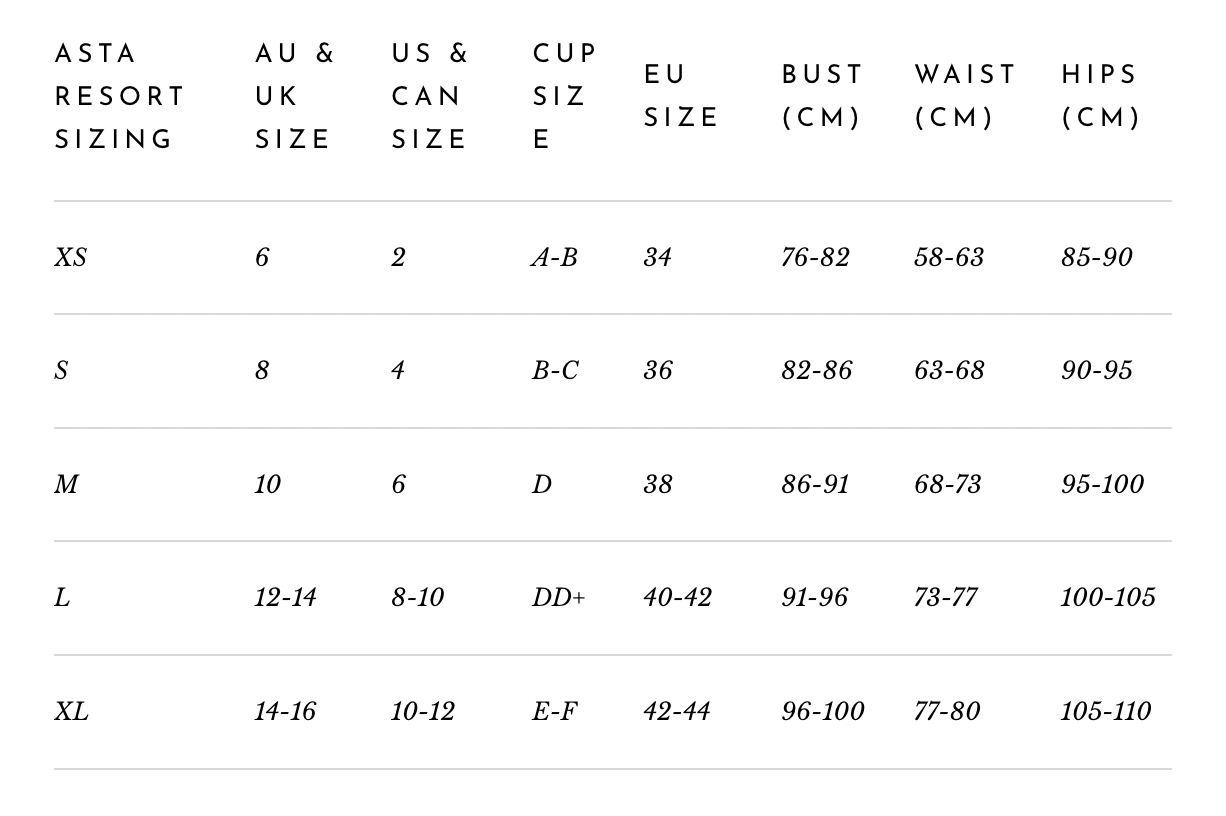Screen dimensions: 1226x816
Task: Click the DD+ cup size cell
Action: tap(558, 598)
